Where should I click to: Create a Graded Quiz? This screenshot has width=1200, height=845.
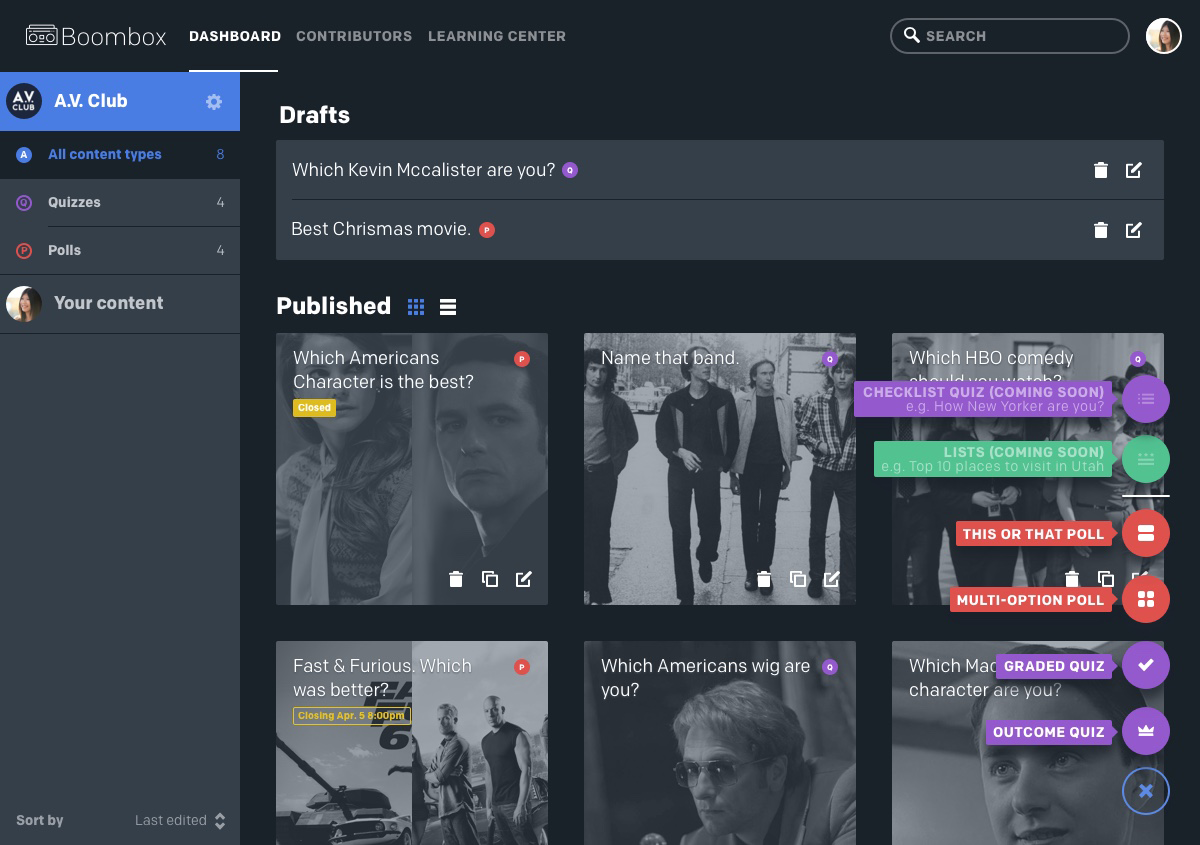click(1146, 665)
